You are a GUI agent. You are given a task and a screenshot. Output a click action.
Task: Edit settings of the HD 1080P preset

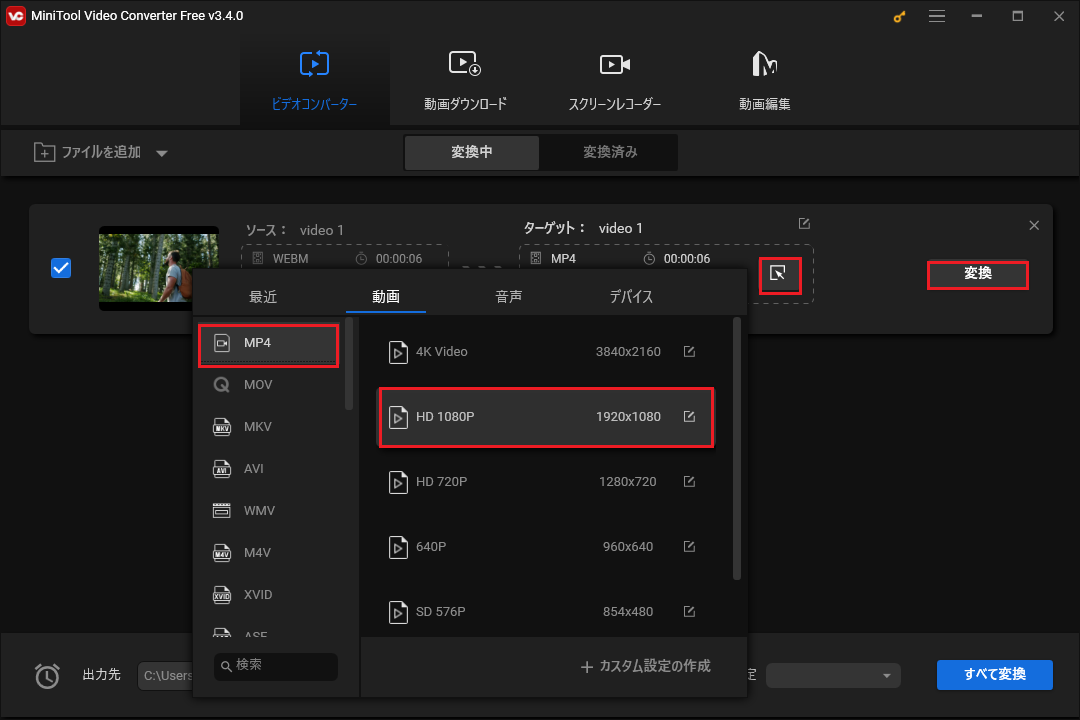[x=689, y=416]
